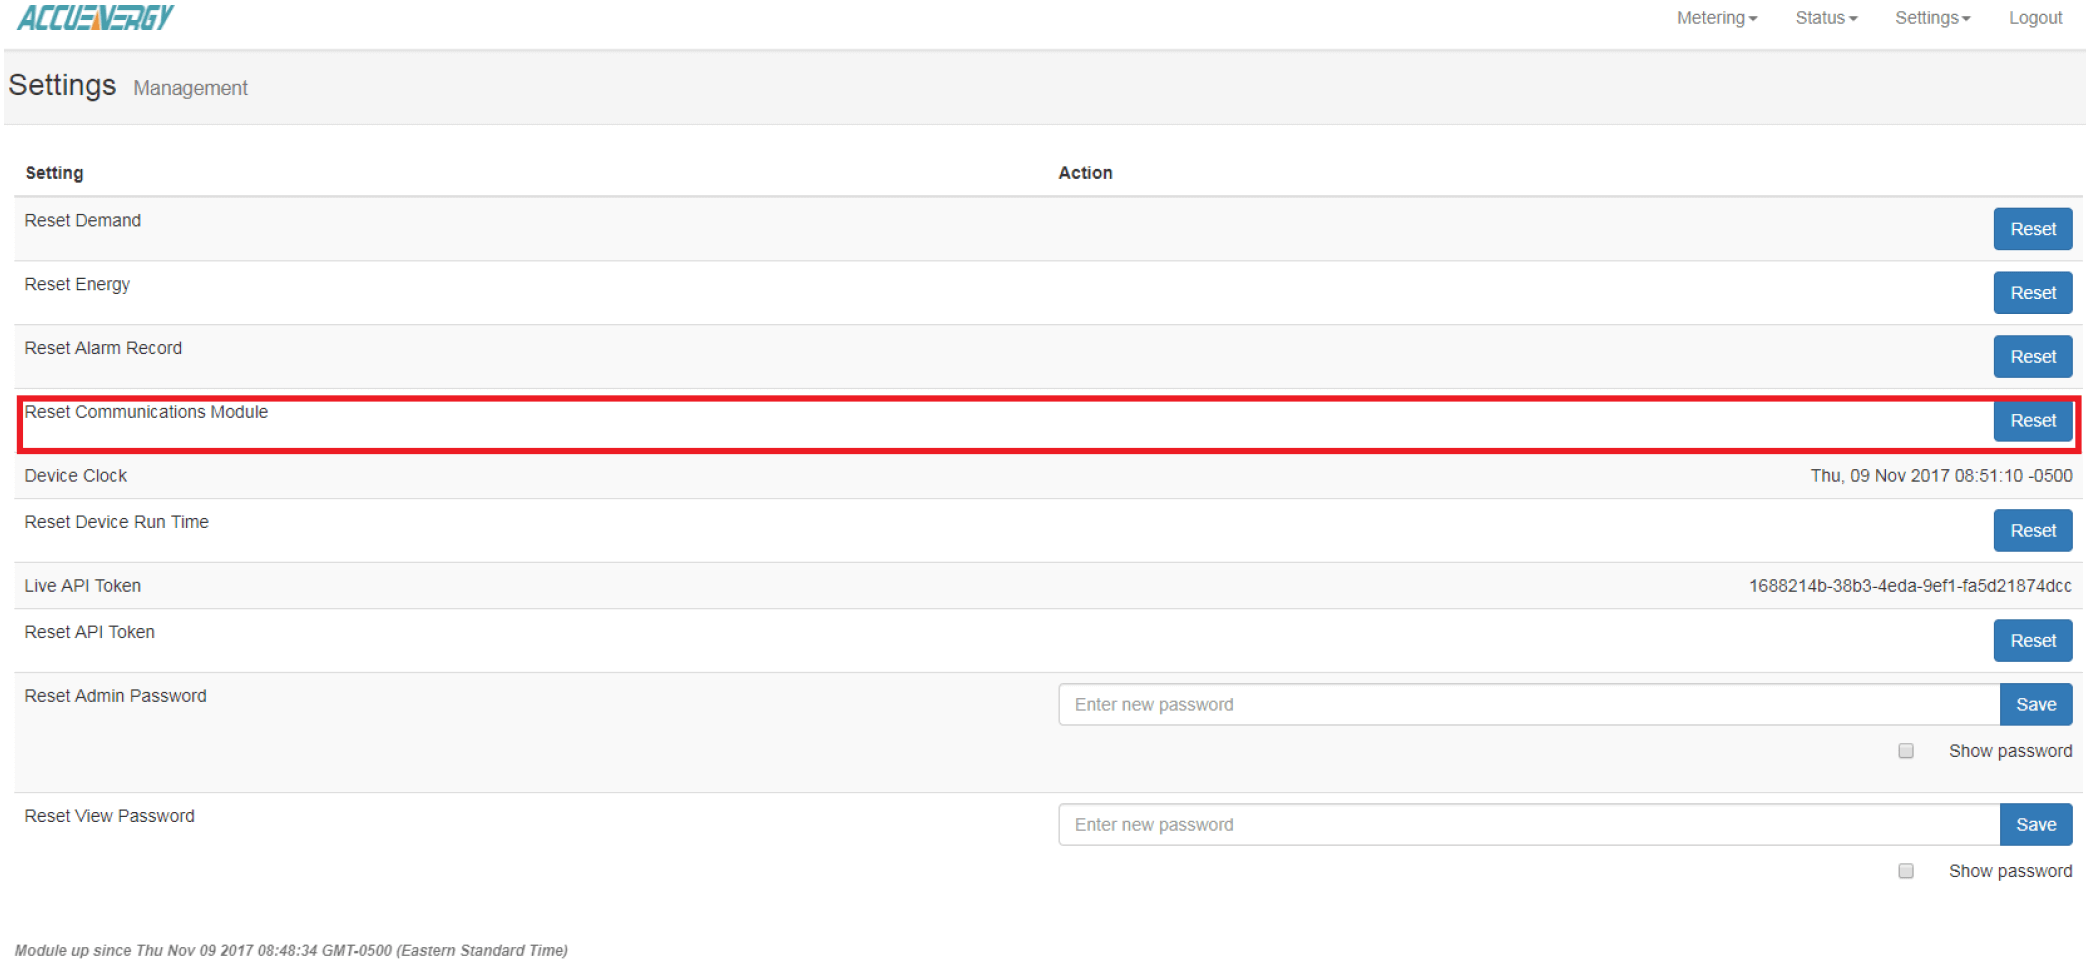Click the Live API Token value
The image size is (2086, 968).
(1909, 586)
